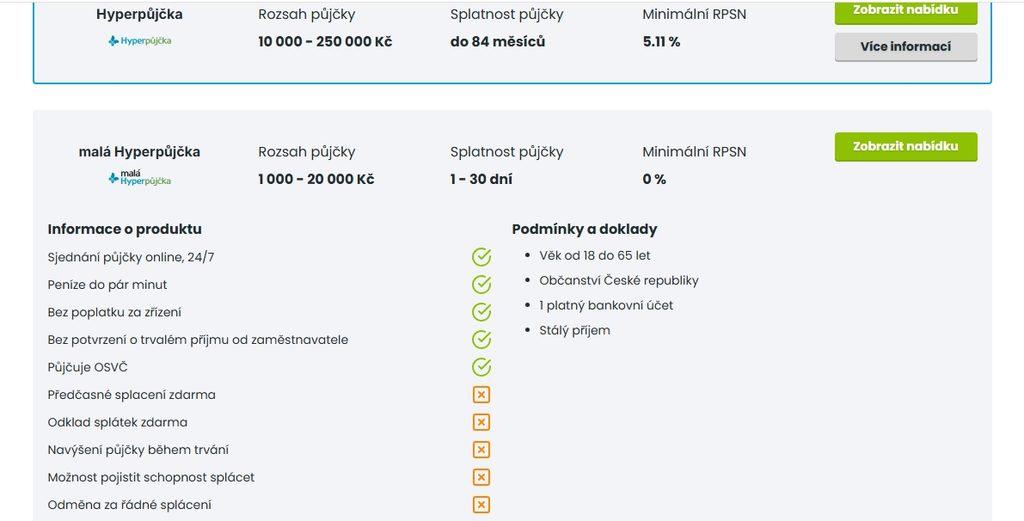
Task: Click orange cross beside Předčasné splacení zdarma
Action: (x=481, y=395)
